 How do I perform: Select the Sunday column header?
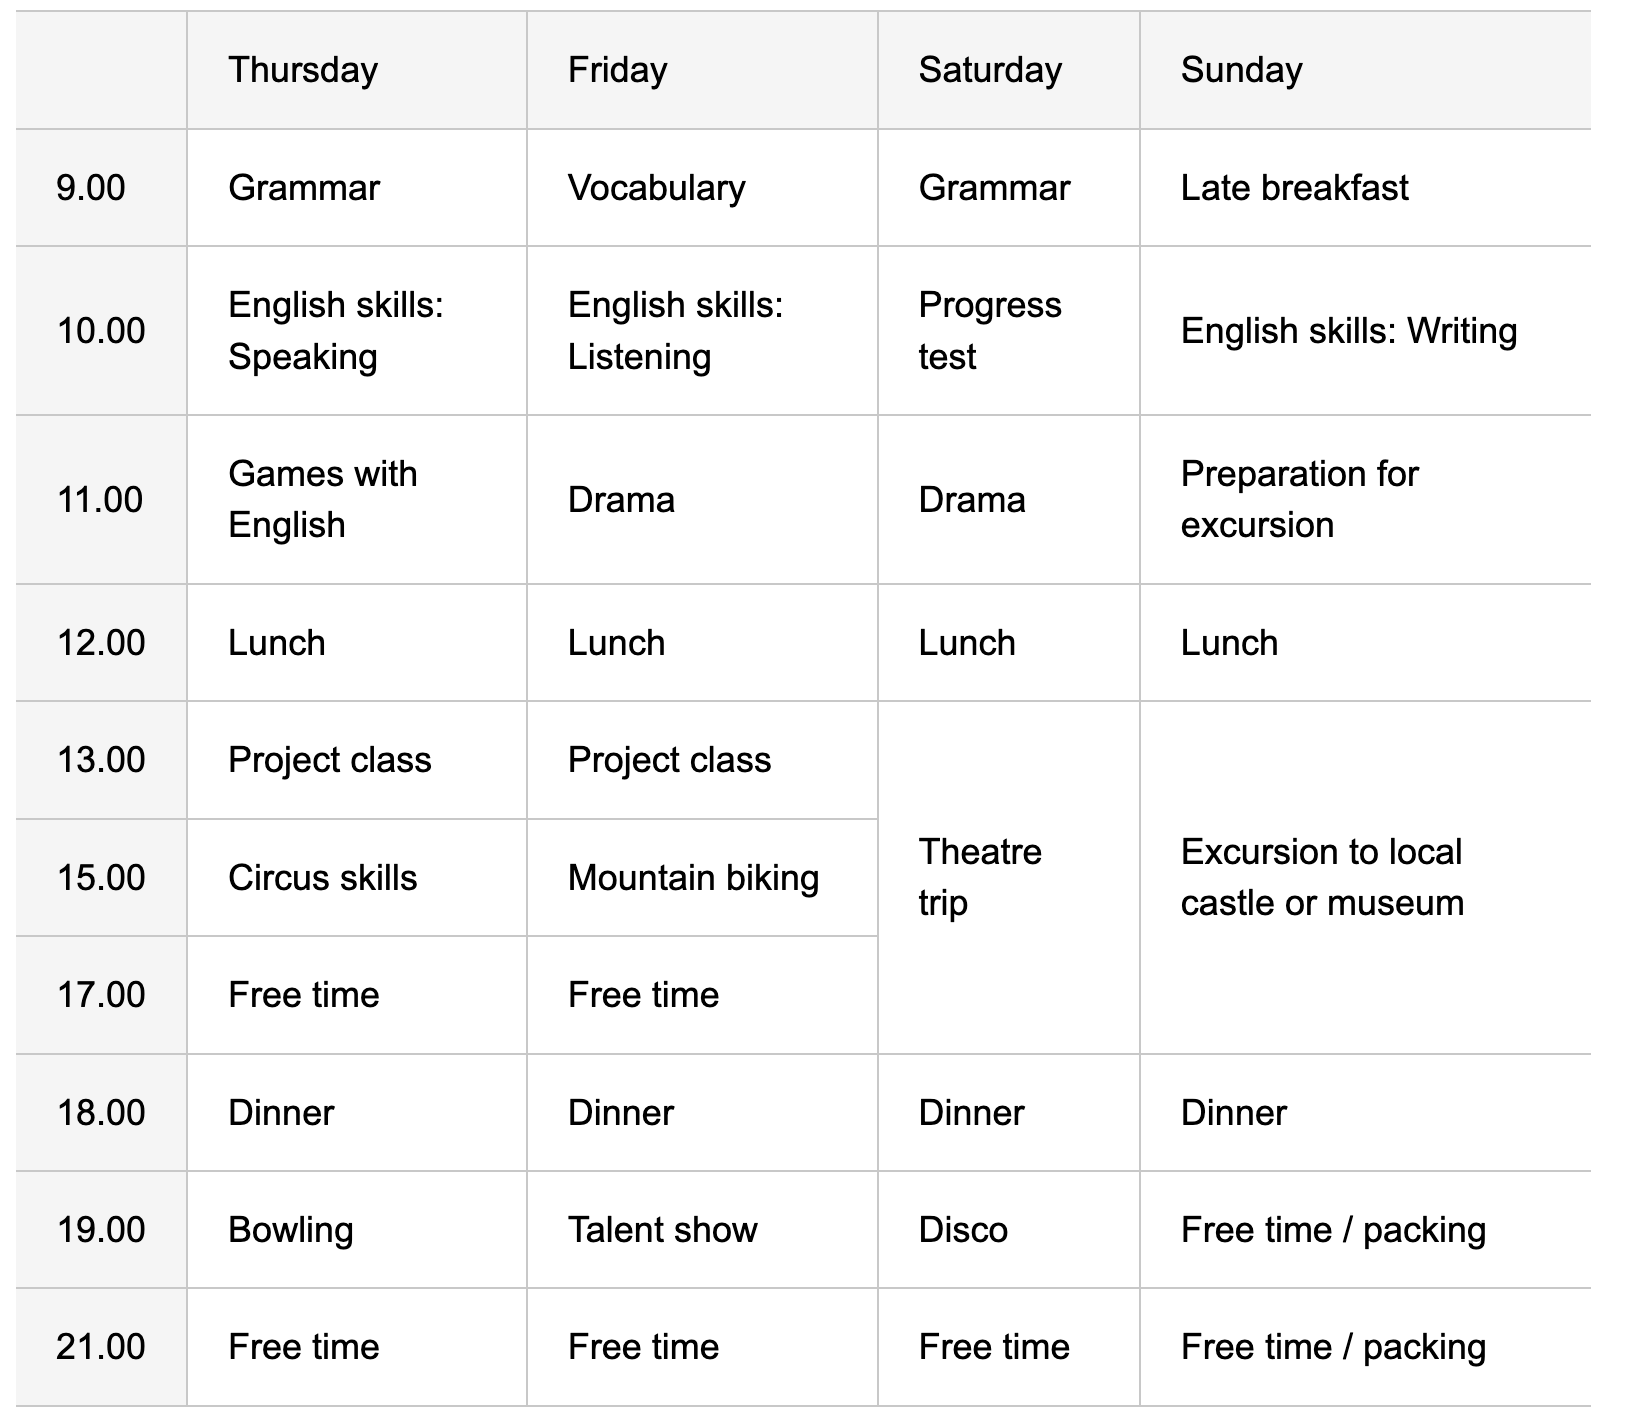1241,70
